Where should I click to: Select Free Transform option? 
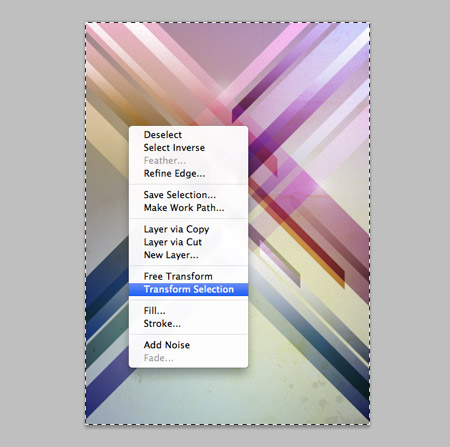click(188, 276)
